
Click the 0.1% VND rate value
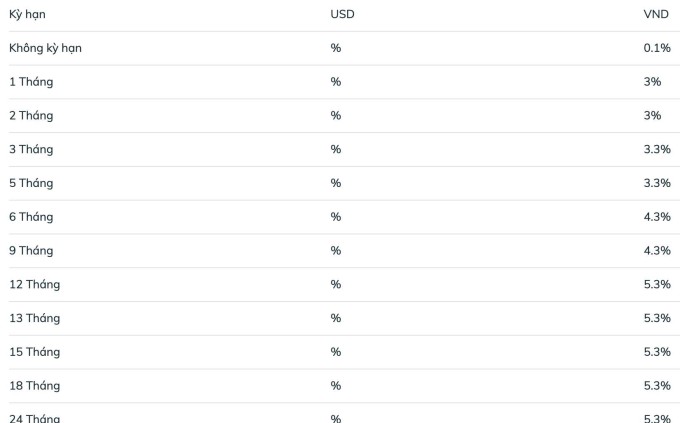pyautogui.click(x=657, y=48)
